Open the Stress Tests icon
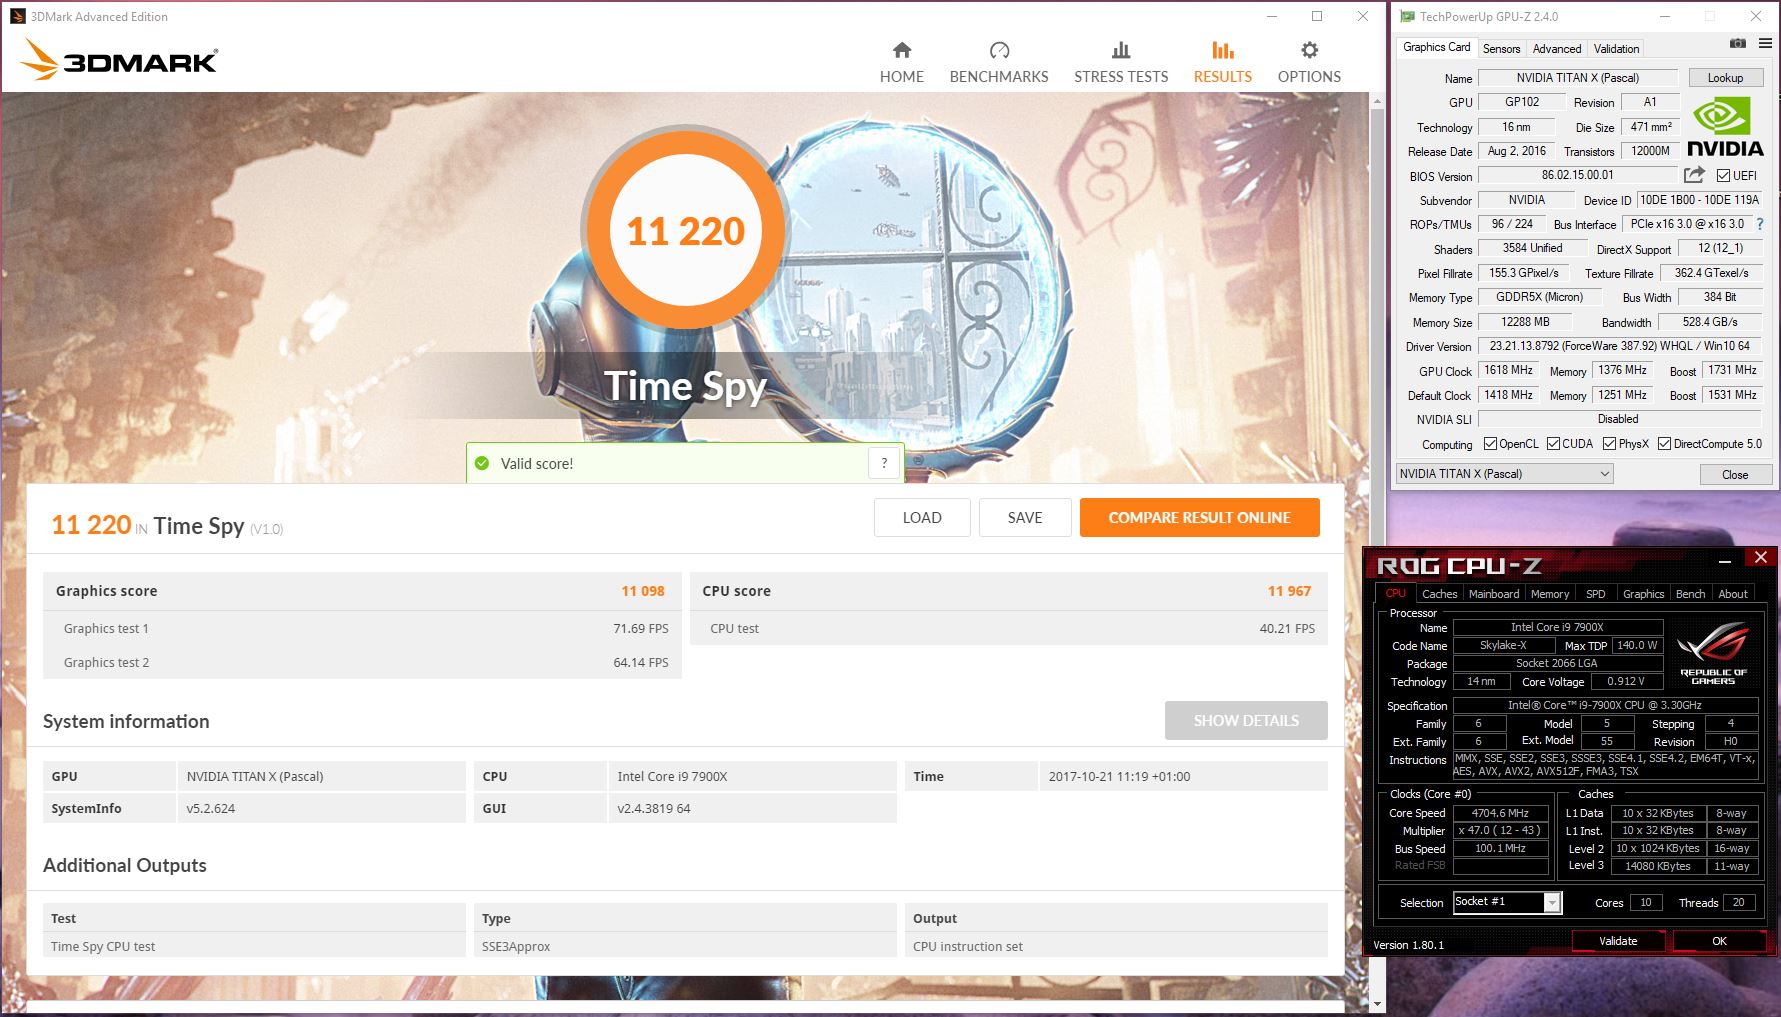The width and height of the screenshot is (1781, 1017). [x=1121, y=50]
